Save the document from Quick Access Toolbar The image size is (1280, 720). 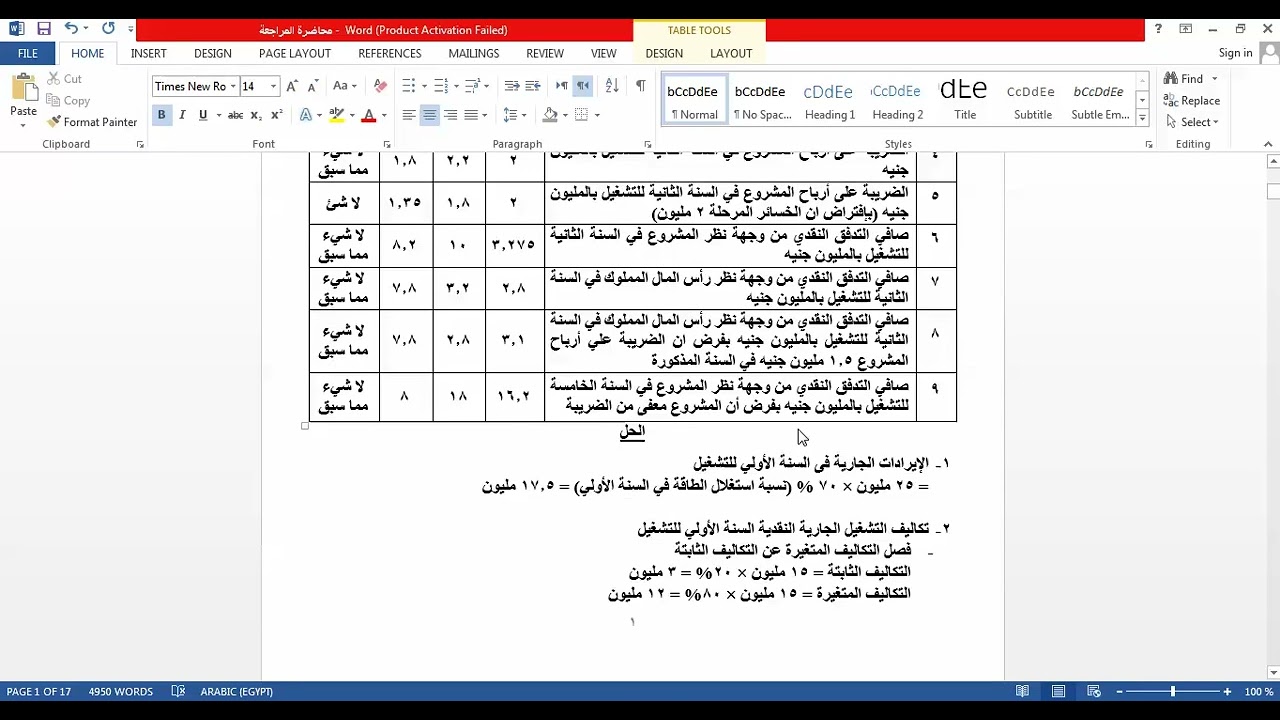point(44,29)
